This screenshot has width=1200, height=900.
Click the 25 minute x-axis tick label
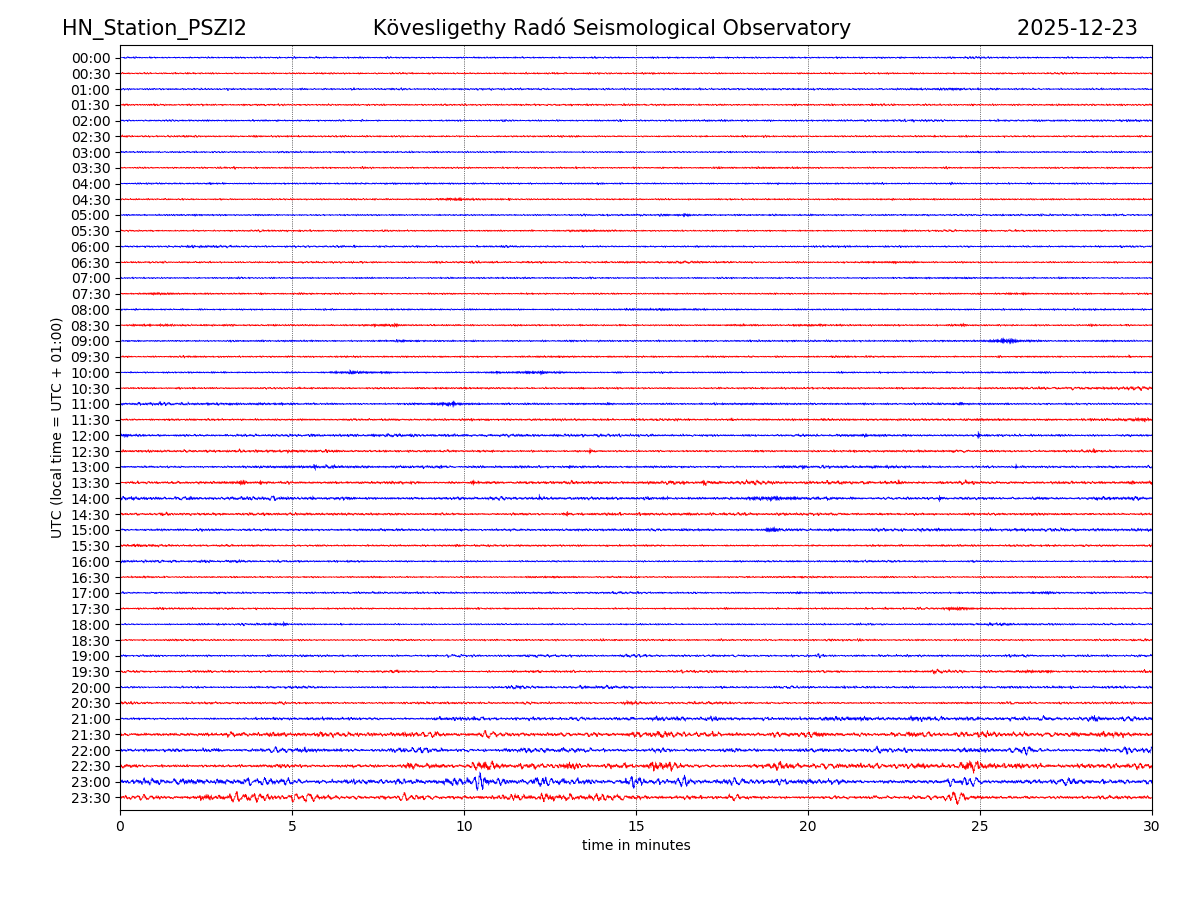(x=980, y=826)
